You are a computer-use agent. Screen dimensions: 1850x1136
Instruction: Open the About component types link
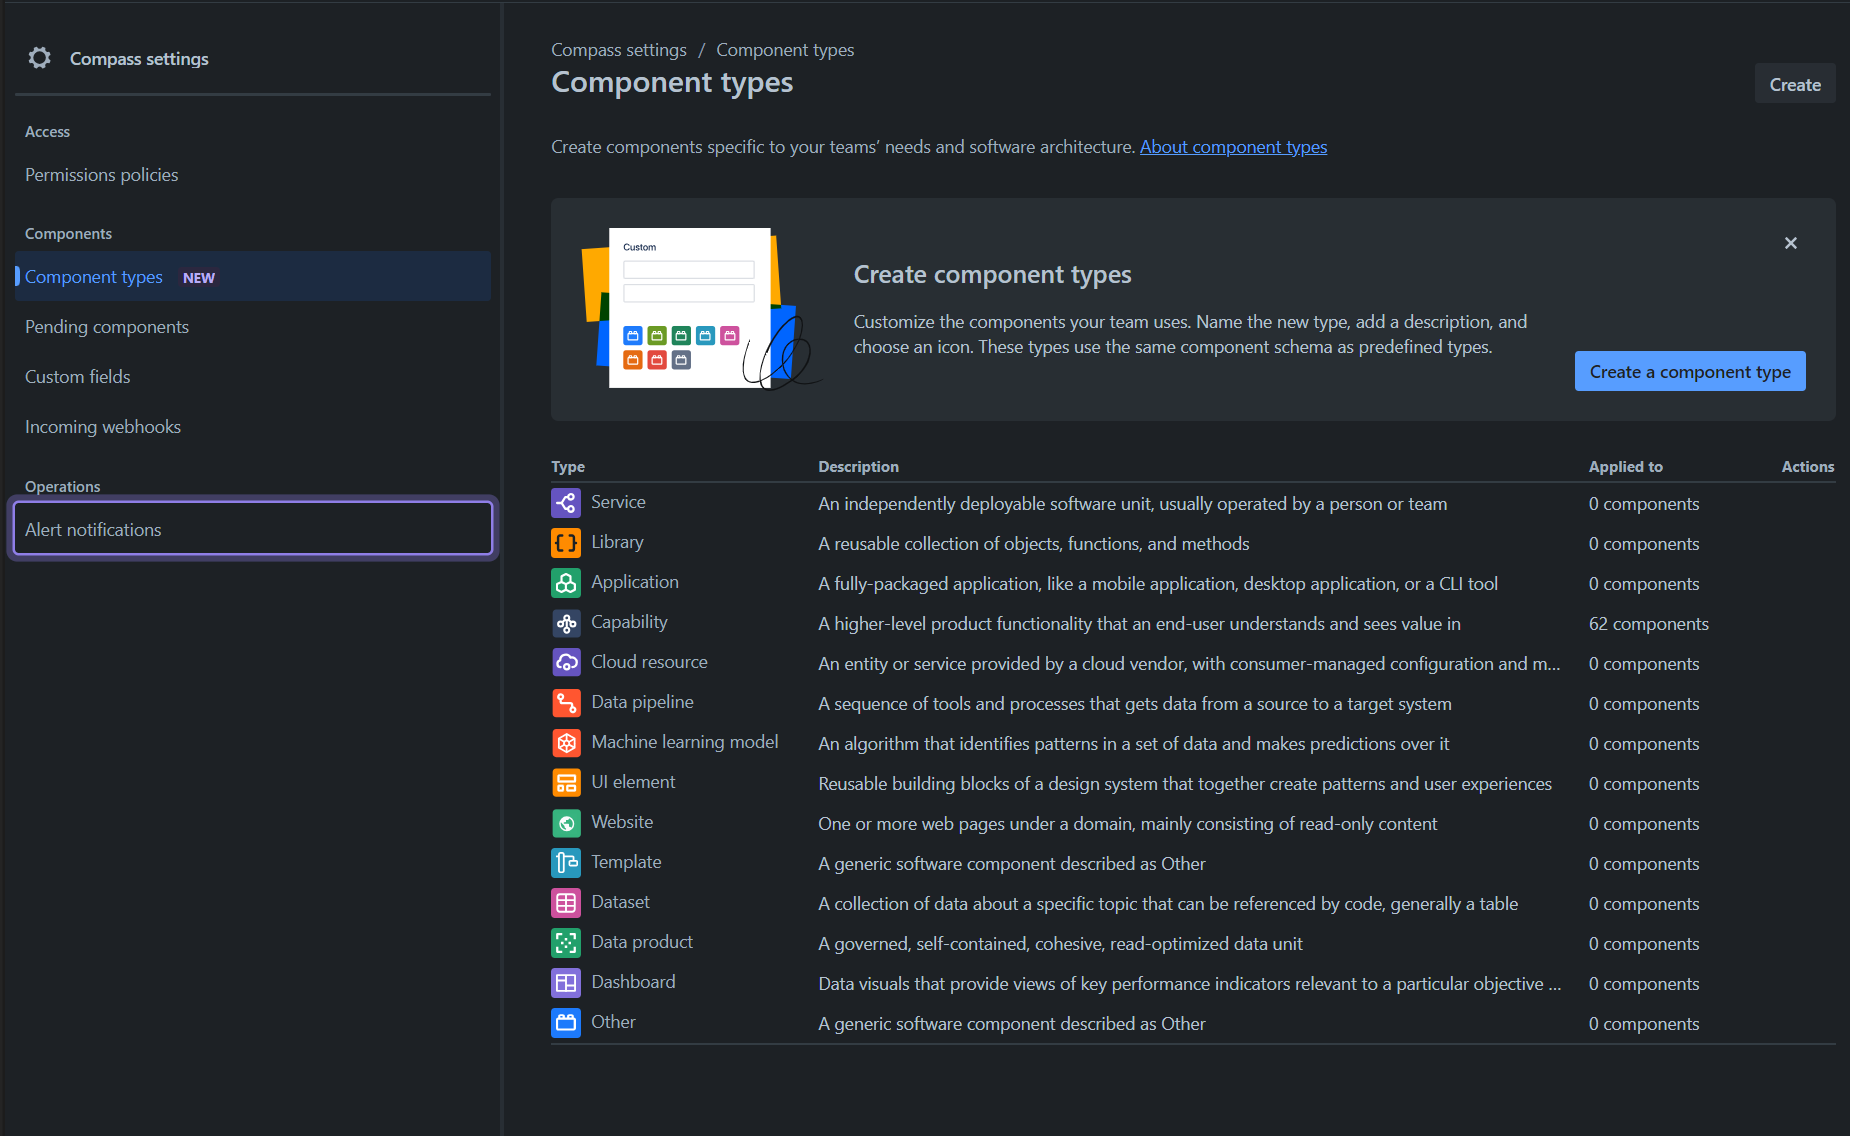point(1233,146)
